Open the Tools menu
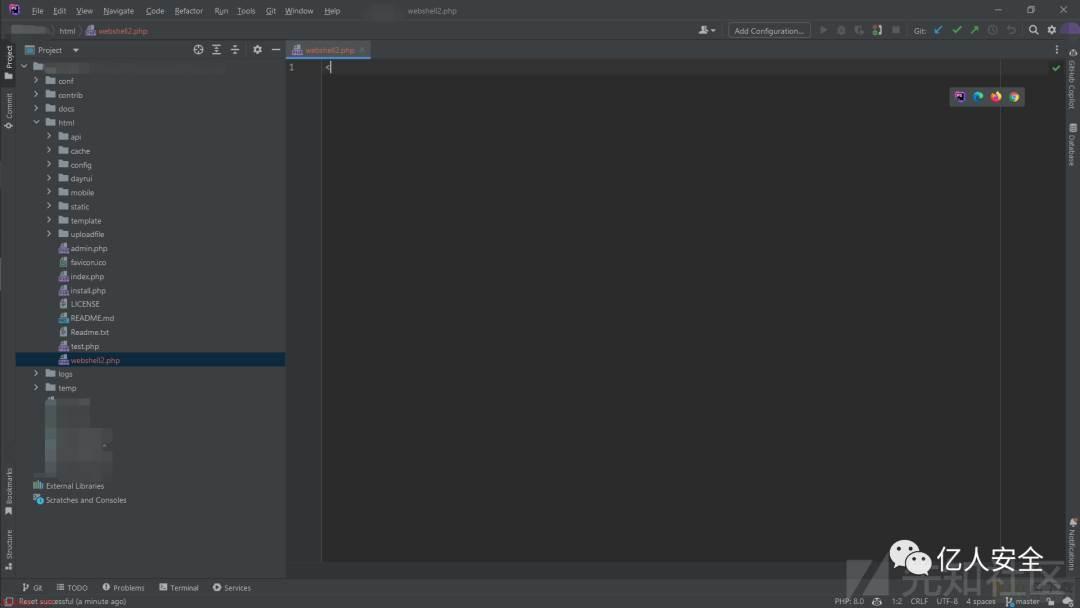The height and width of the screenshot is (608, 1080). pyautogui.click(x=246, y=11)
